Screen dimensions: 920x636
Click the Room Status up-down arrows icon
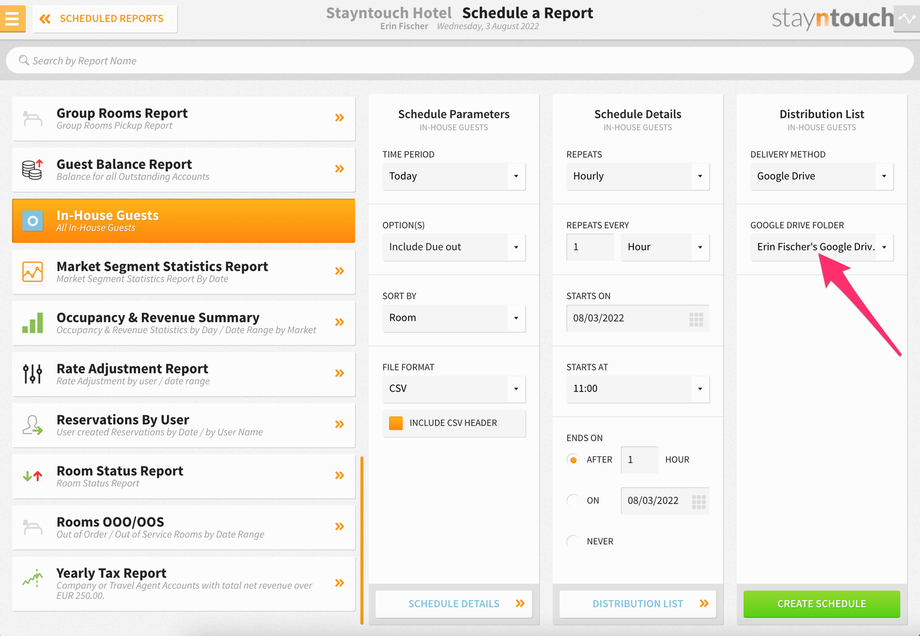(32, 476)
